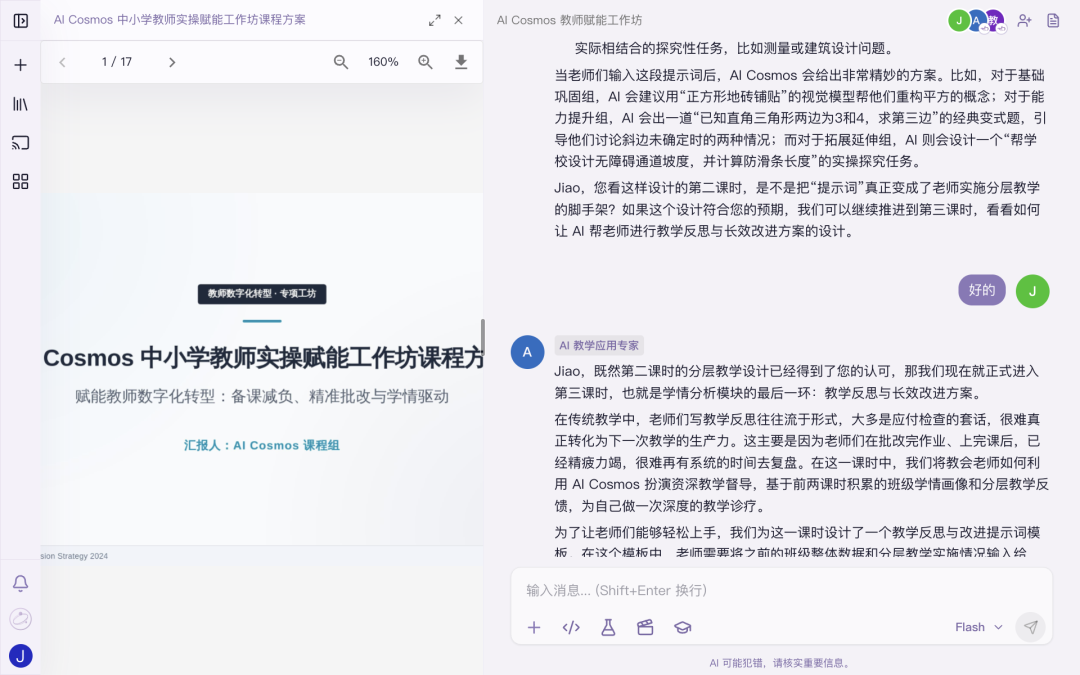
Task: Go to previous page of document
Action: click(63, 62)
